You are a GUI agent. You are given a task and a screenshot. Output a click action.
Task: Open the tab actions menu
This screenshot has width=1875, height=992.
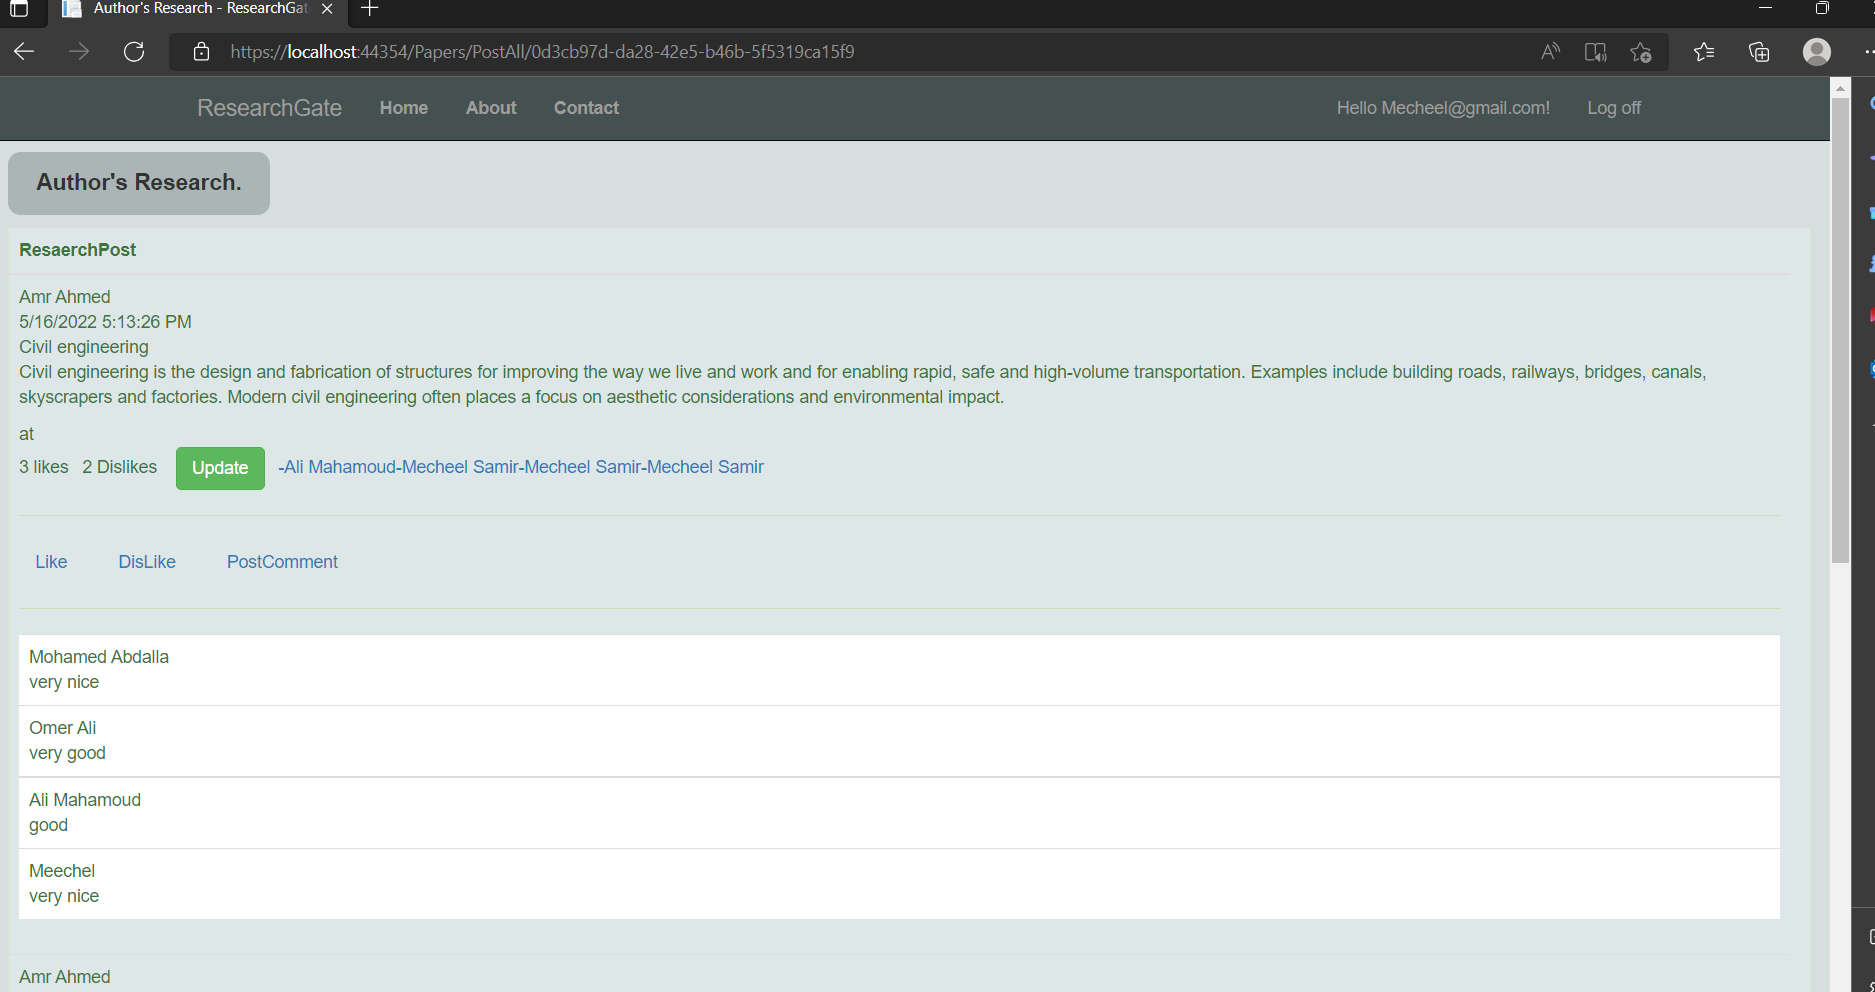point(18,11)
